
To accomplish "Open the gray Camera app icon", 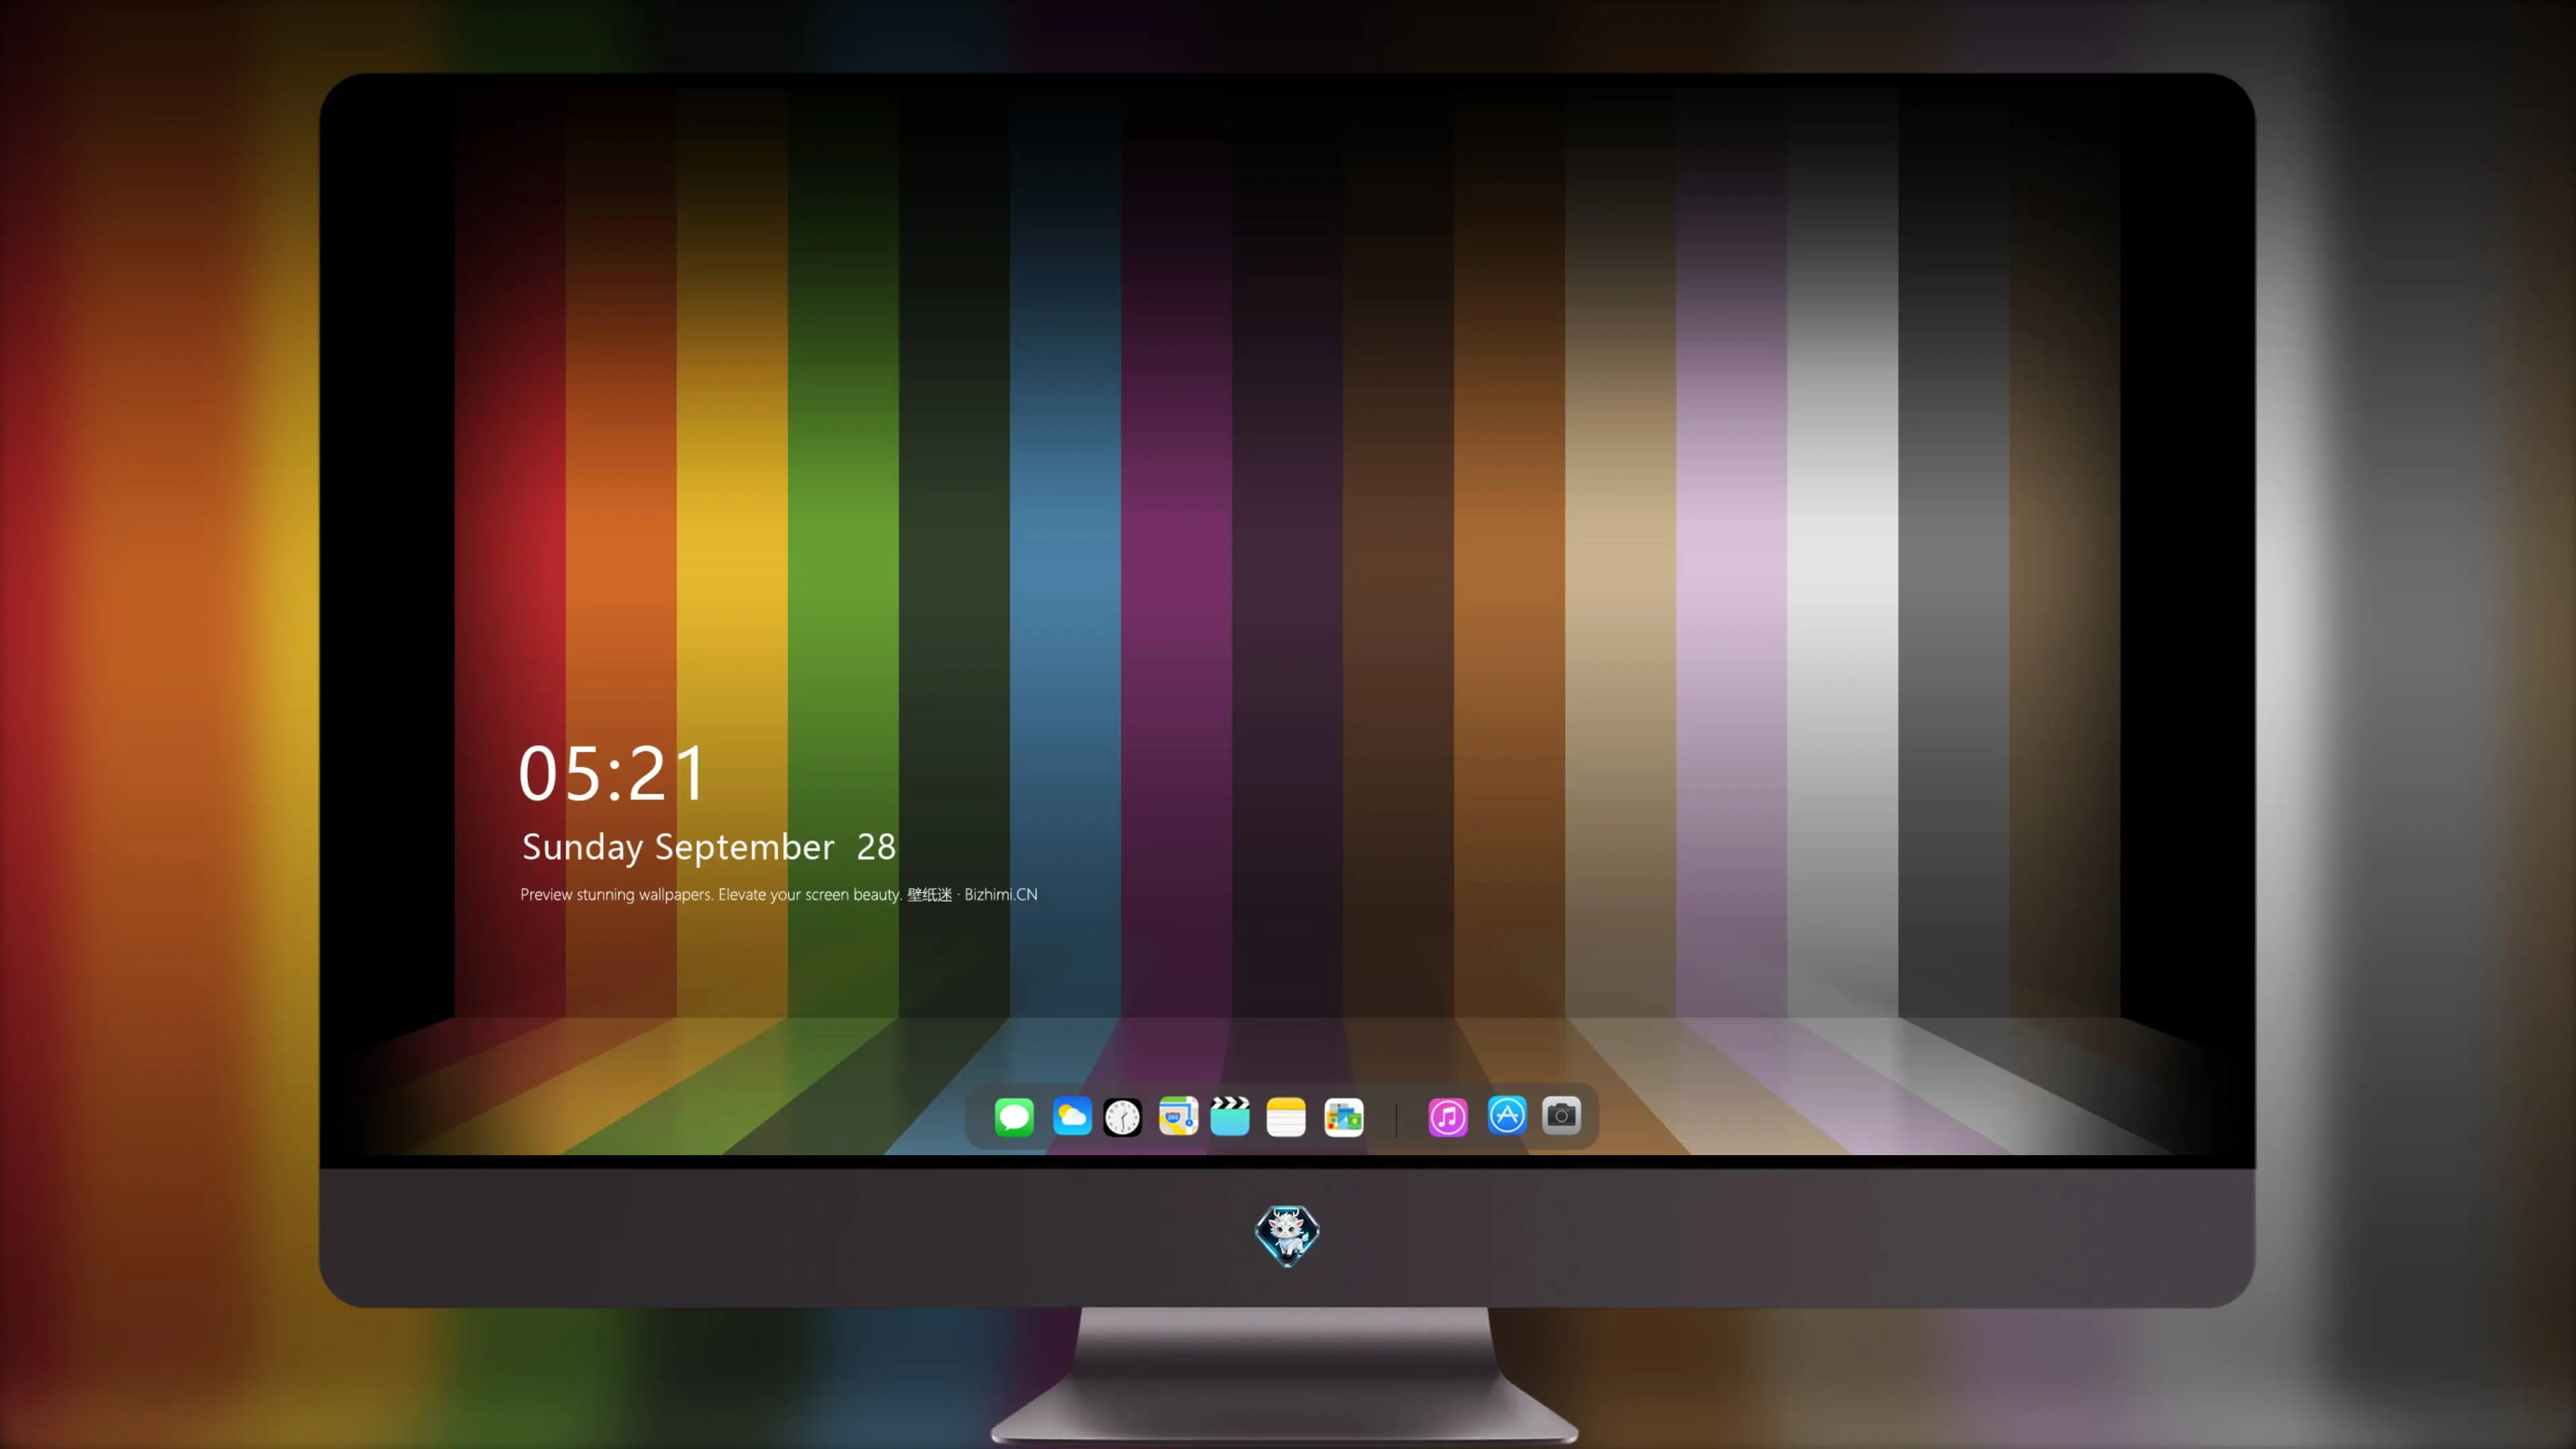I will (1561, 1115).
